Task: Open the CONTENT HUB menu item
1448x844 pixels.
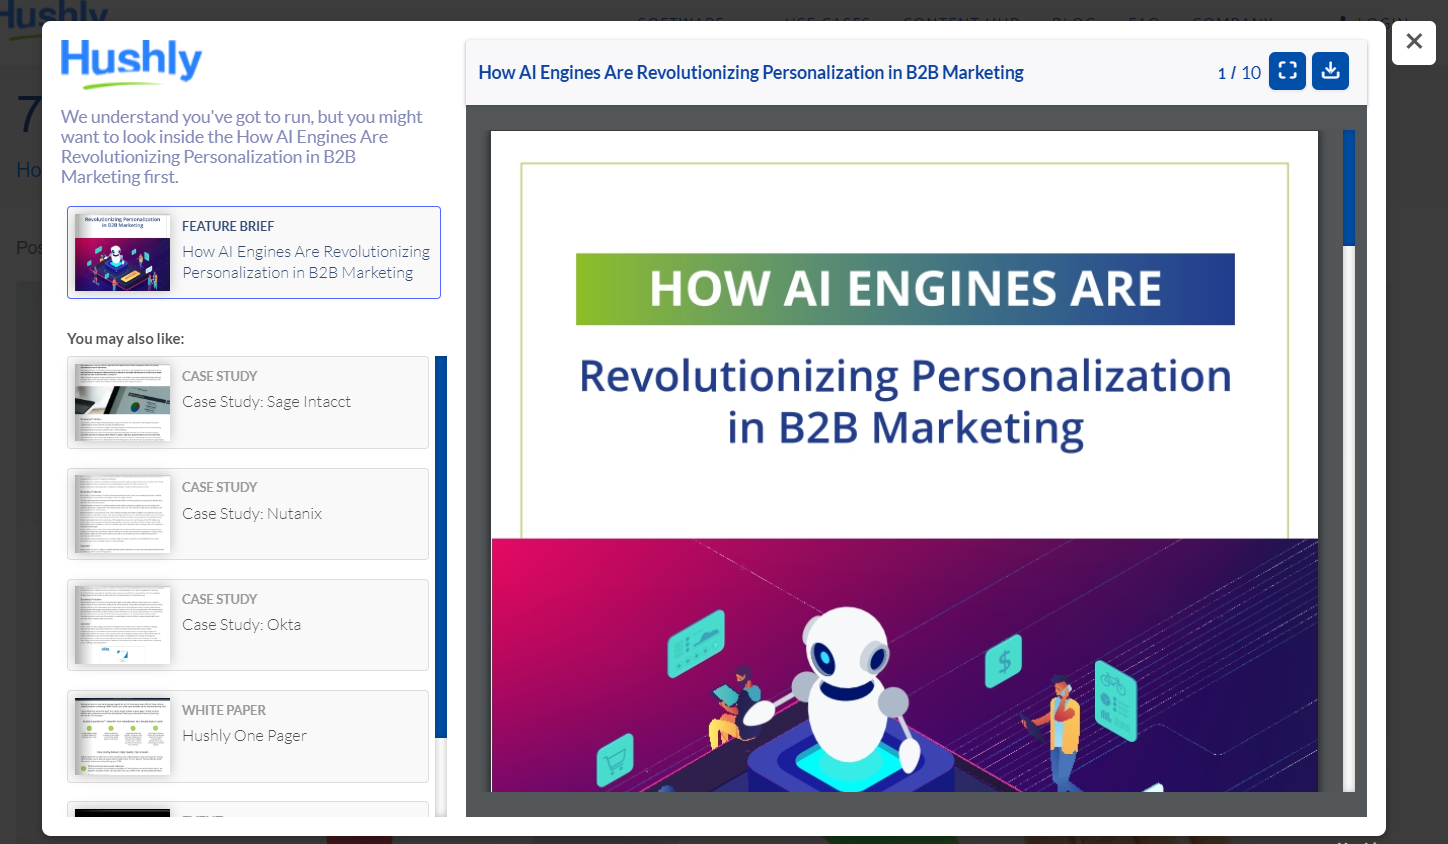Action: coord(961,22)
